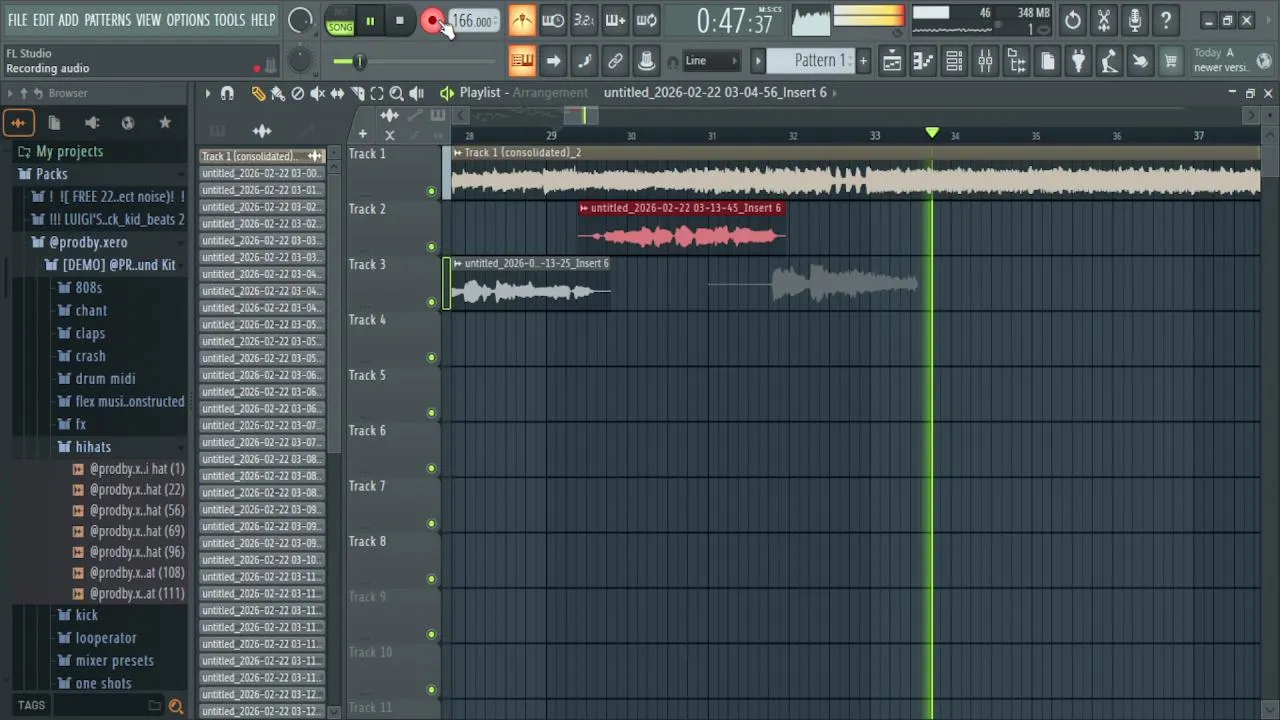Click the microphone one-click recording icon
Screen dimensions: 1280x720
[x=1135, y=20]
